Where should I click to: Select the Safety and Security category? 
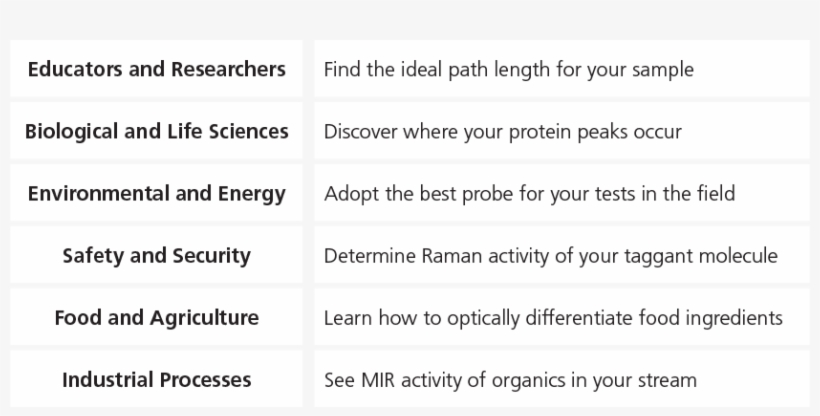pos(157,255)
